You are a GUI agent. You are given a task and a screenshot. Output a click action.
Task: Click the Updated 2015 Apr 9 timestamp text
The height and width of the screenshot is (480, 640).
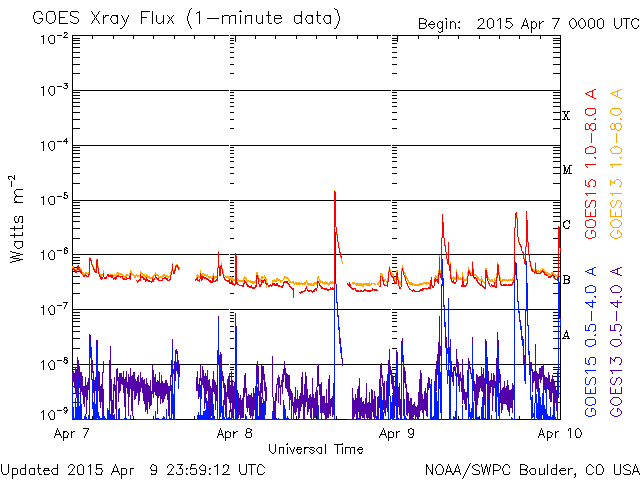[x=133, y=468]
